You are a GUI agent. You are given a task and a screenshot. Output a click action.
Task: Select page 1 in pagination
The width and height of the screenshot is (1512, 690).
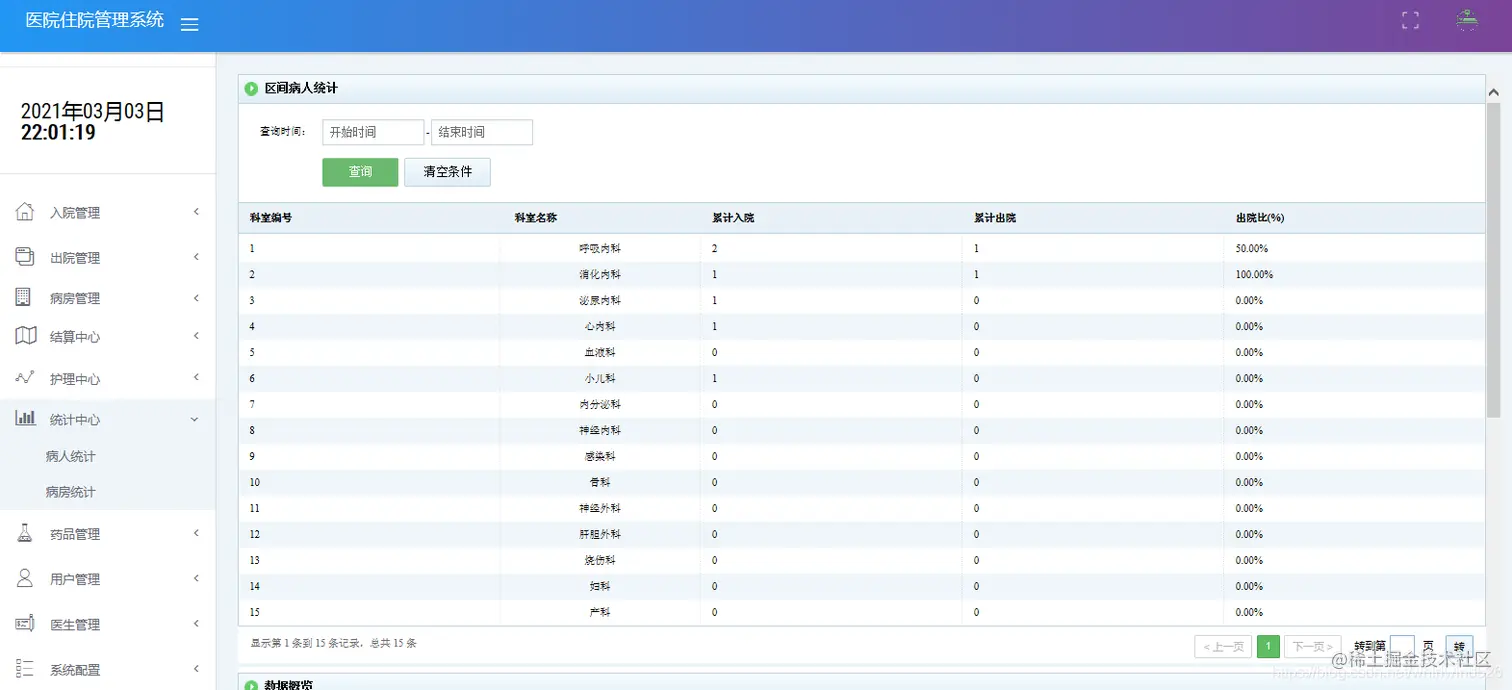(x=1268, y=647)
